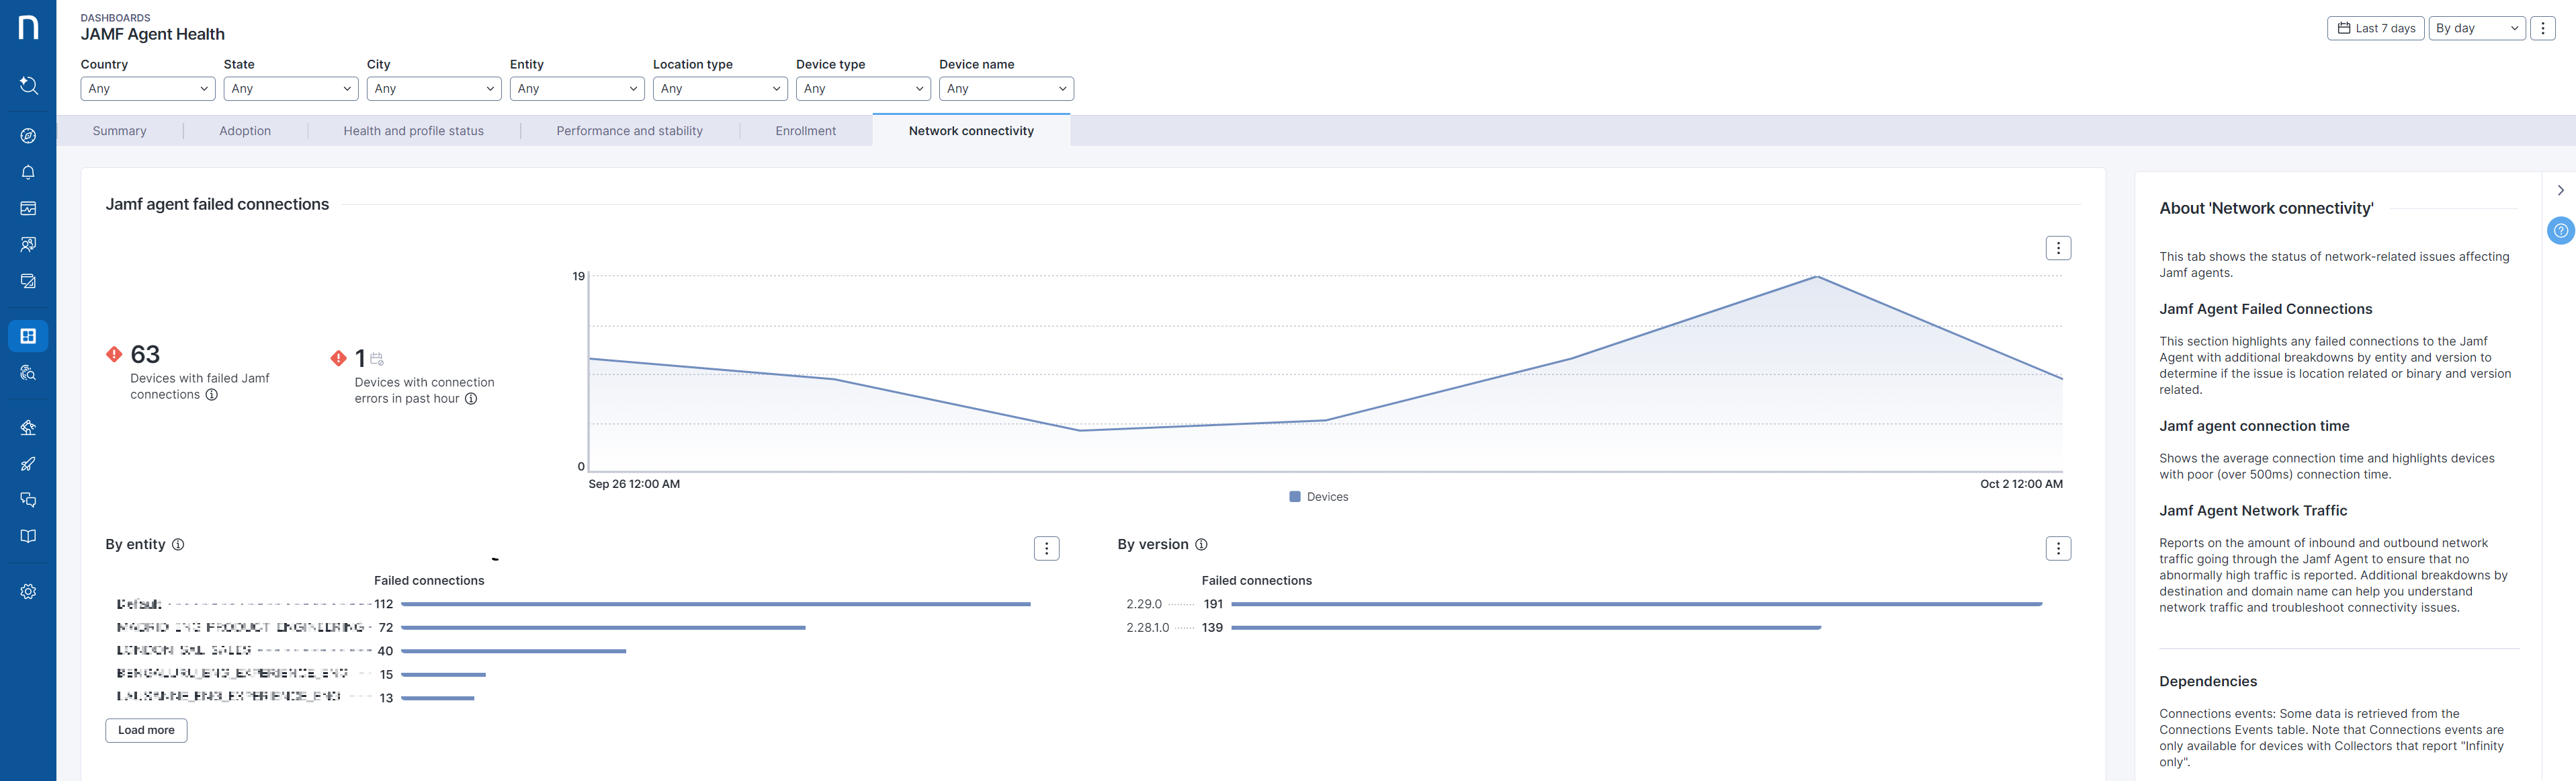Open the alerts bell icon

click(28, 172)
